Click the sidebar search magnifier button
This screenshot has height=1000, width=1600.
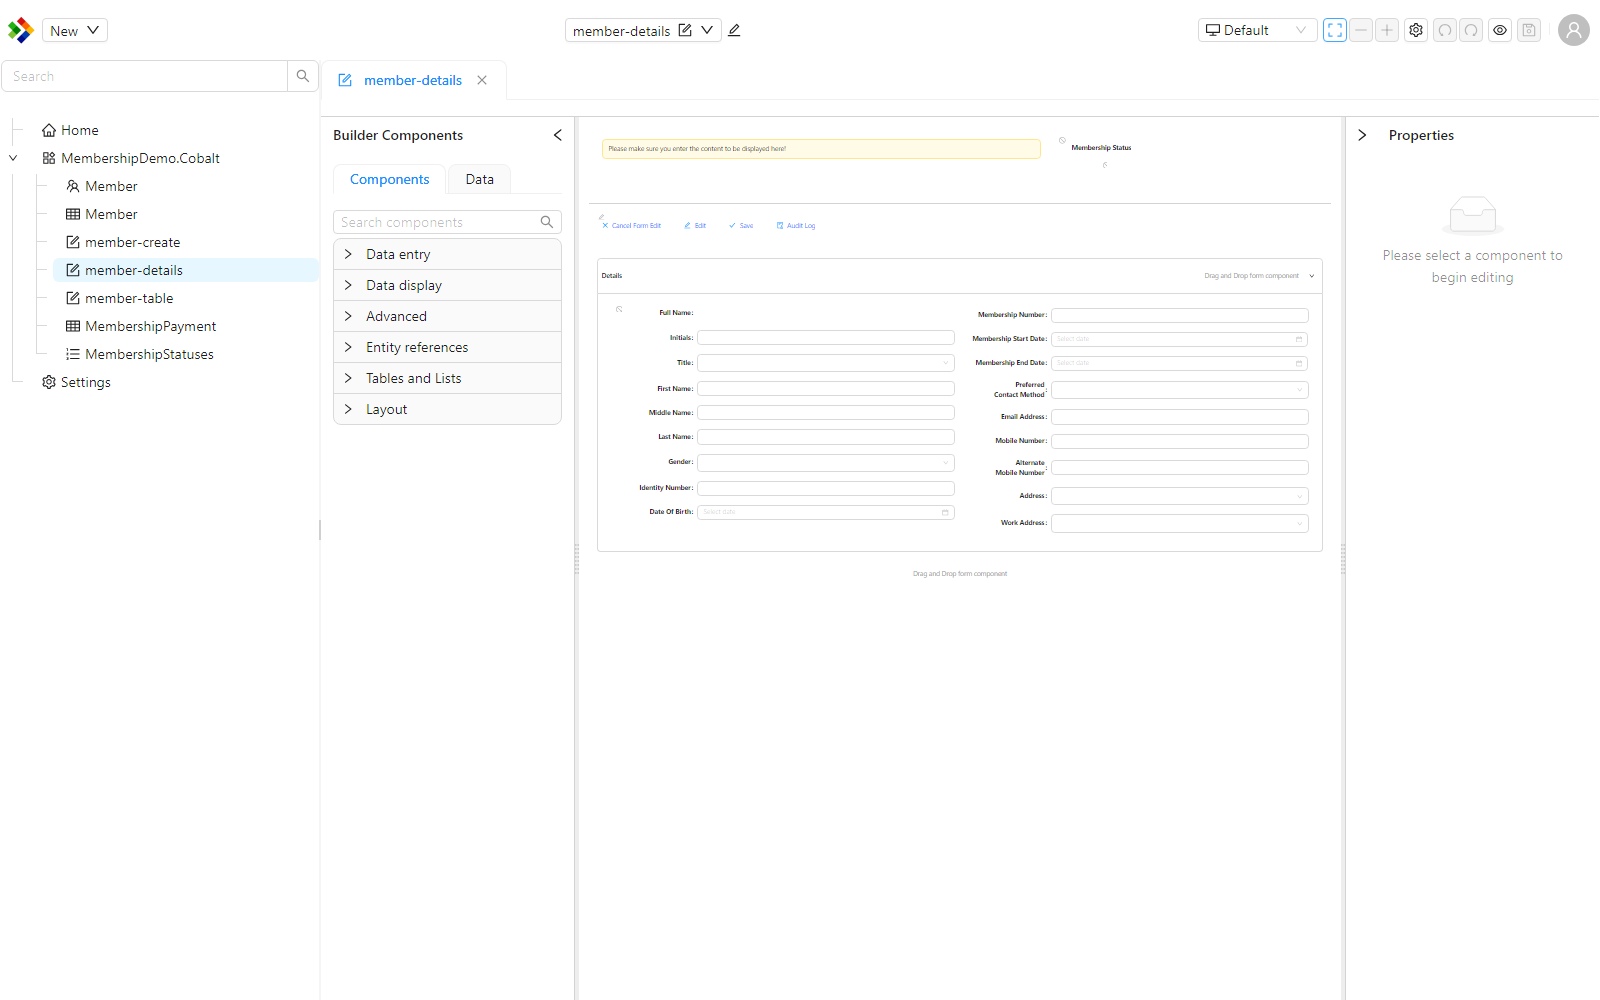point(303,76)
